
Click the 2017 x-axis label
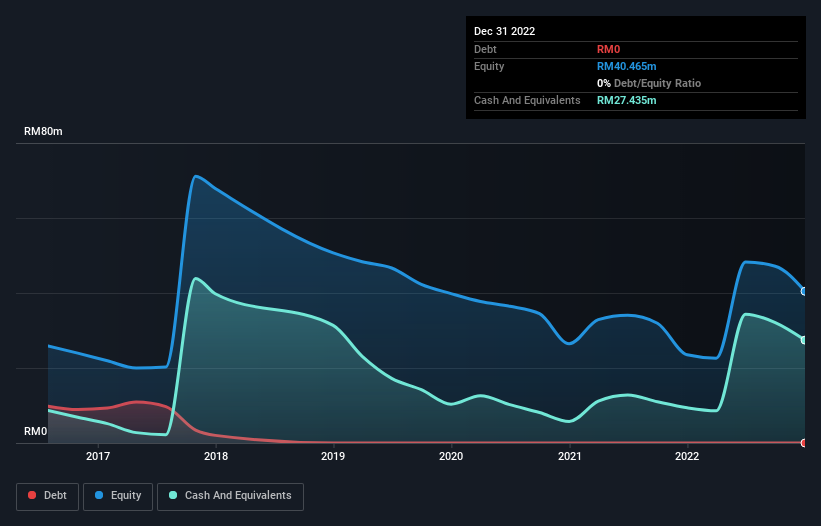(98, 456)
